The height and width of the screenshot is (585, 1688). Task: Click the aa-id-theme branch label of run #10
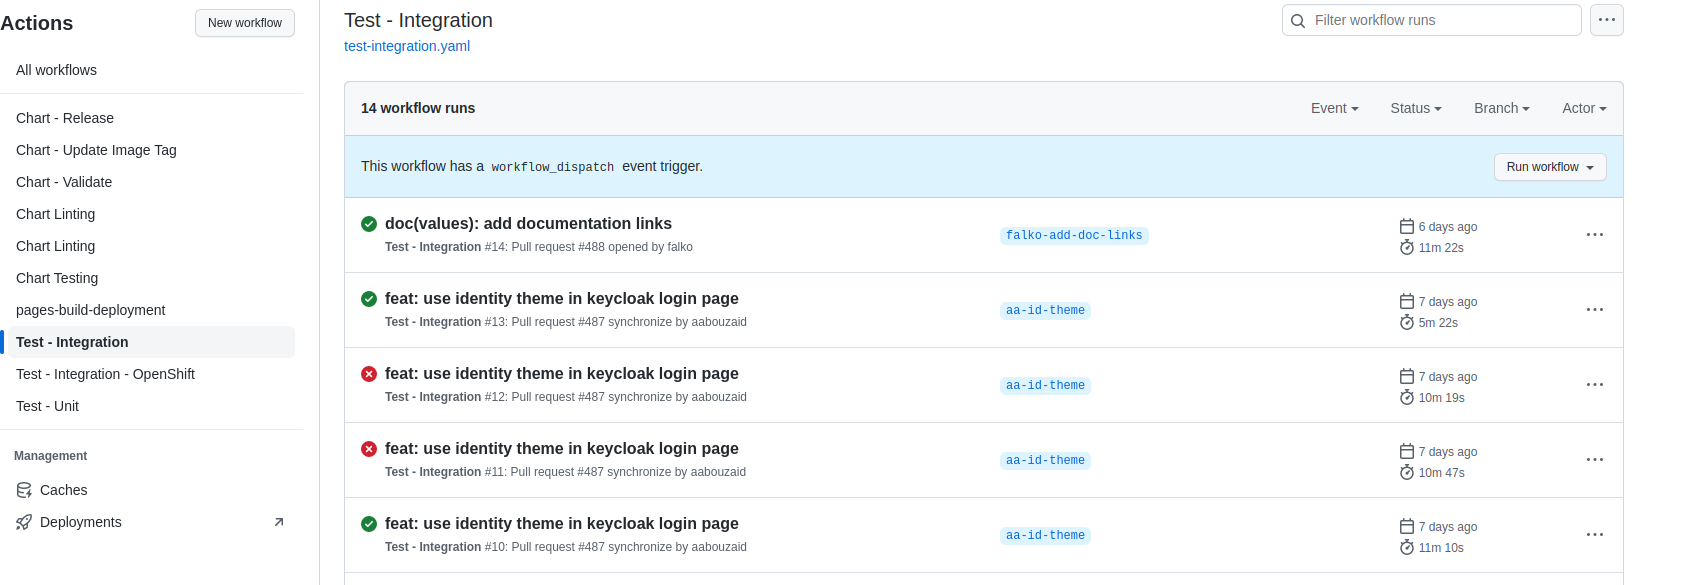pos(1045,536)
